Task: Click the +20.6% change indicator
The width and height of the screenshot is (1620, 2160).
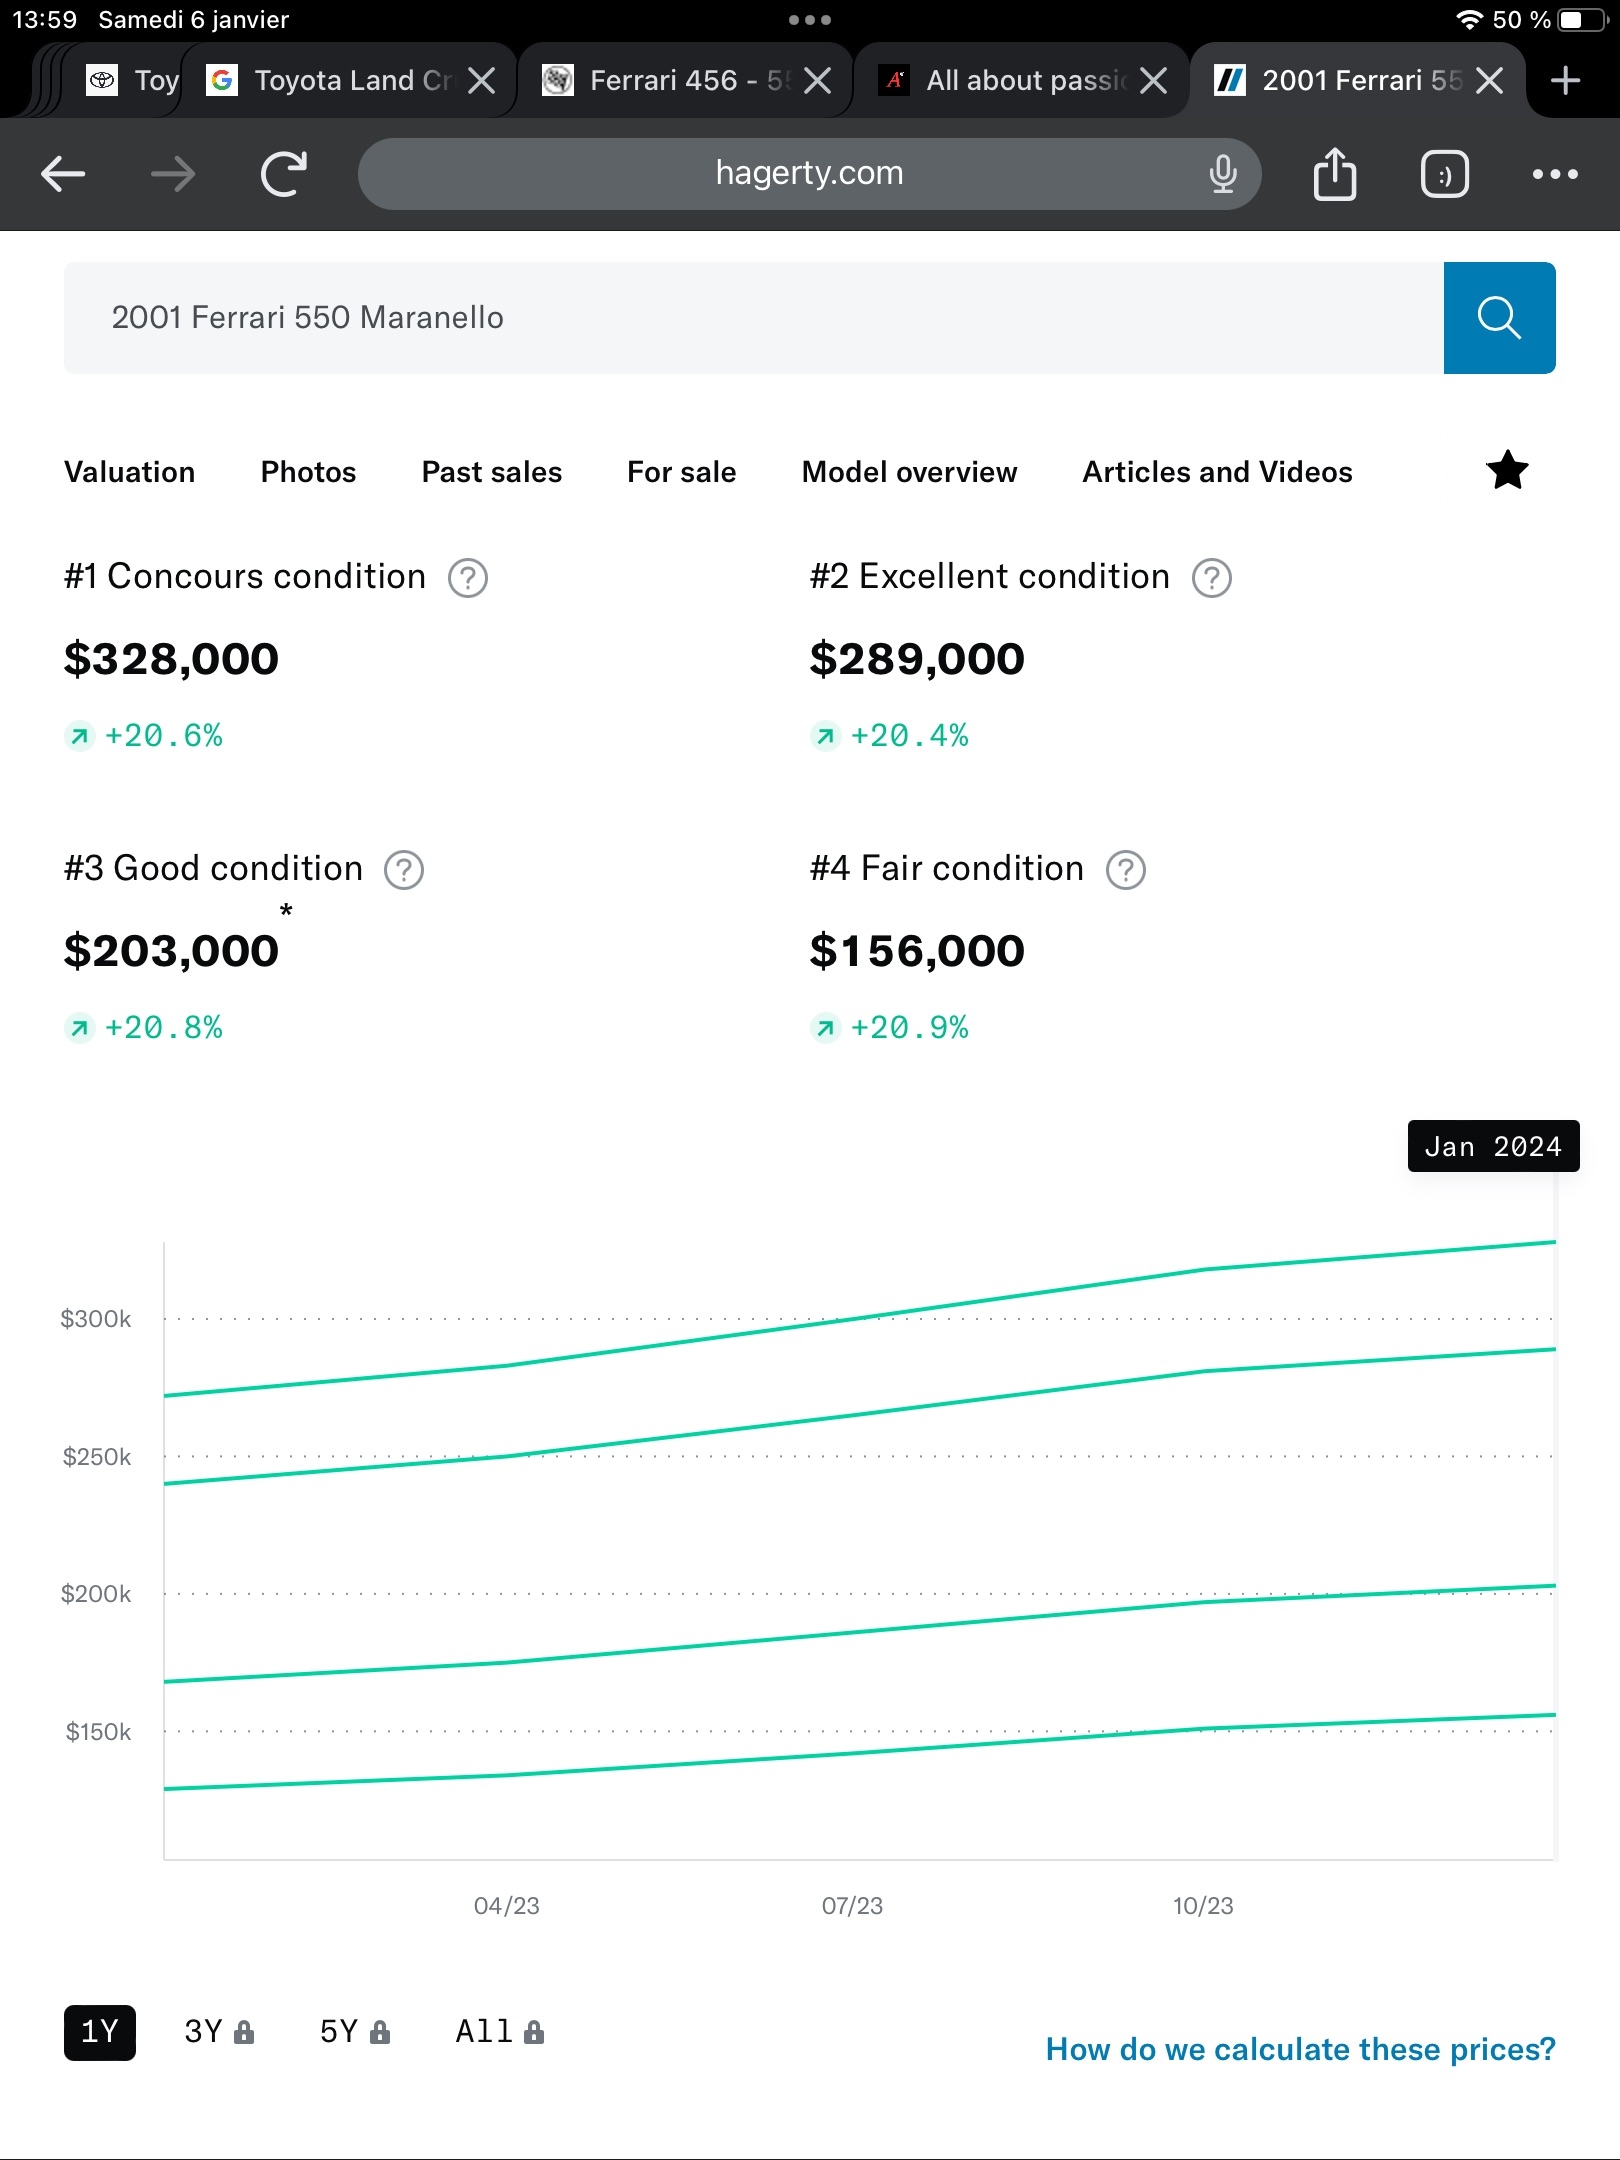Action: pyautogui.click(x=144, y=736)
